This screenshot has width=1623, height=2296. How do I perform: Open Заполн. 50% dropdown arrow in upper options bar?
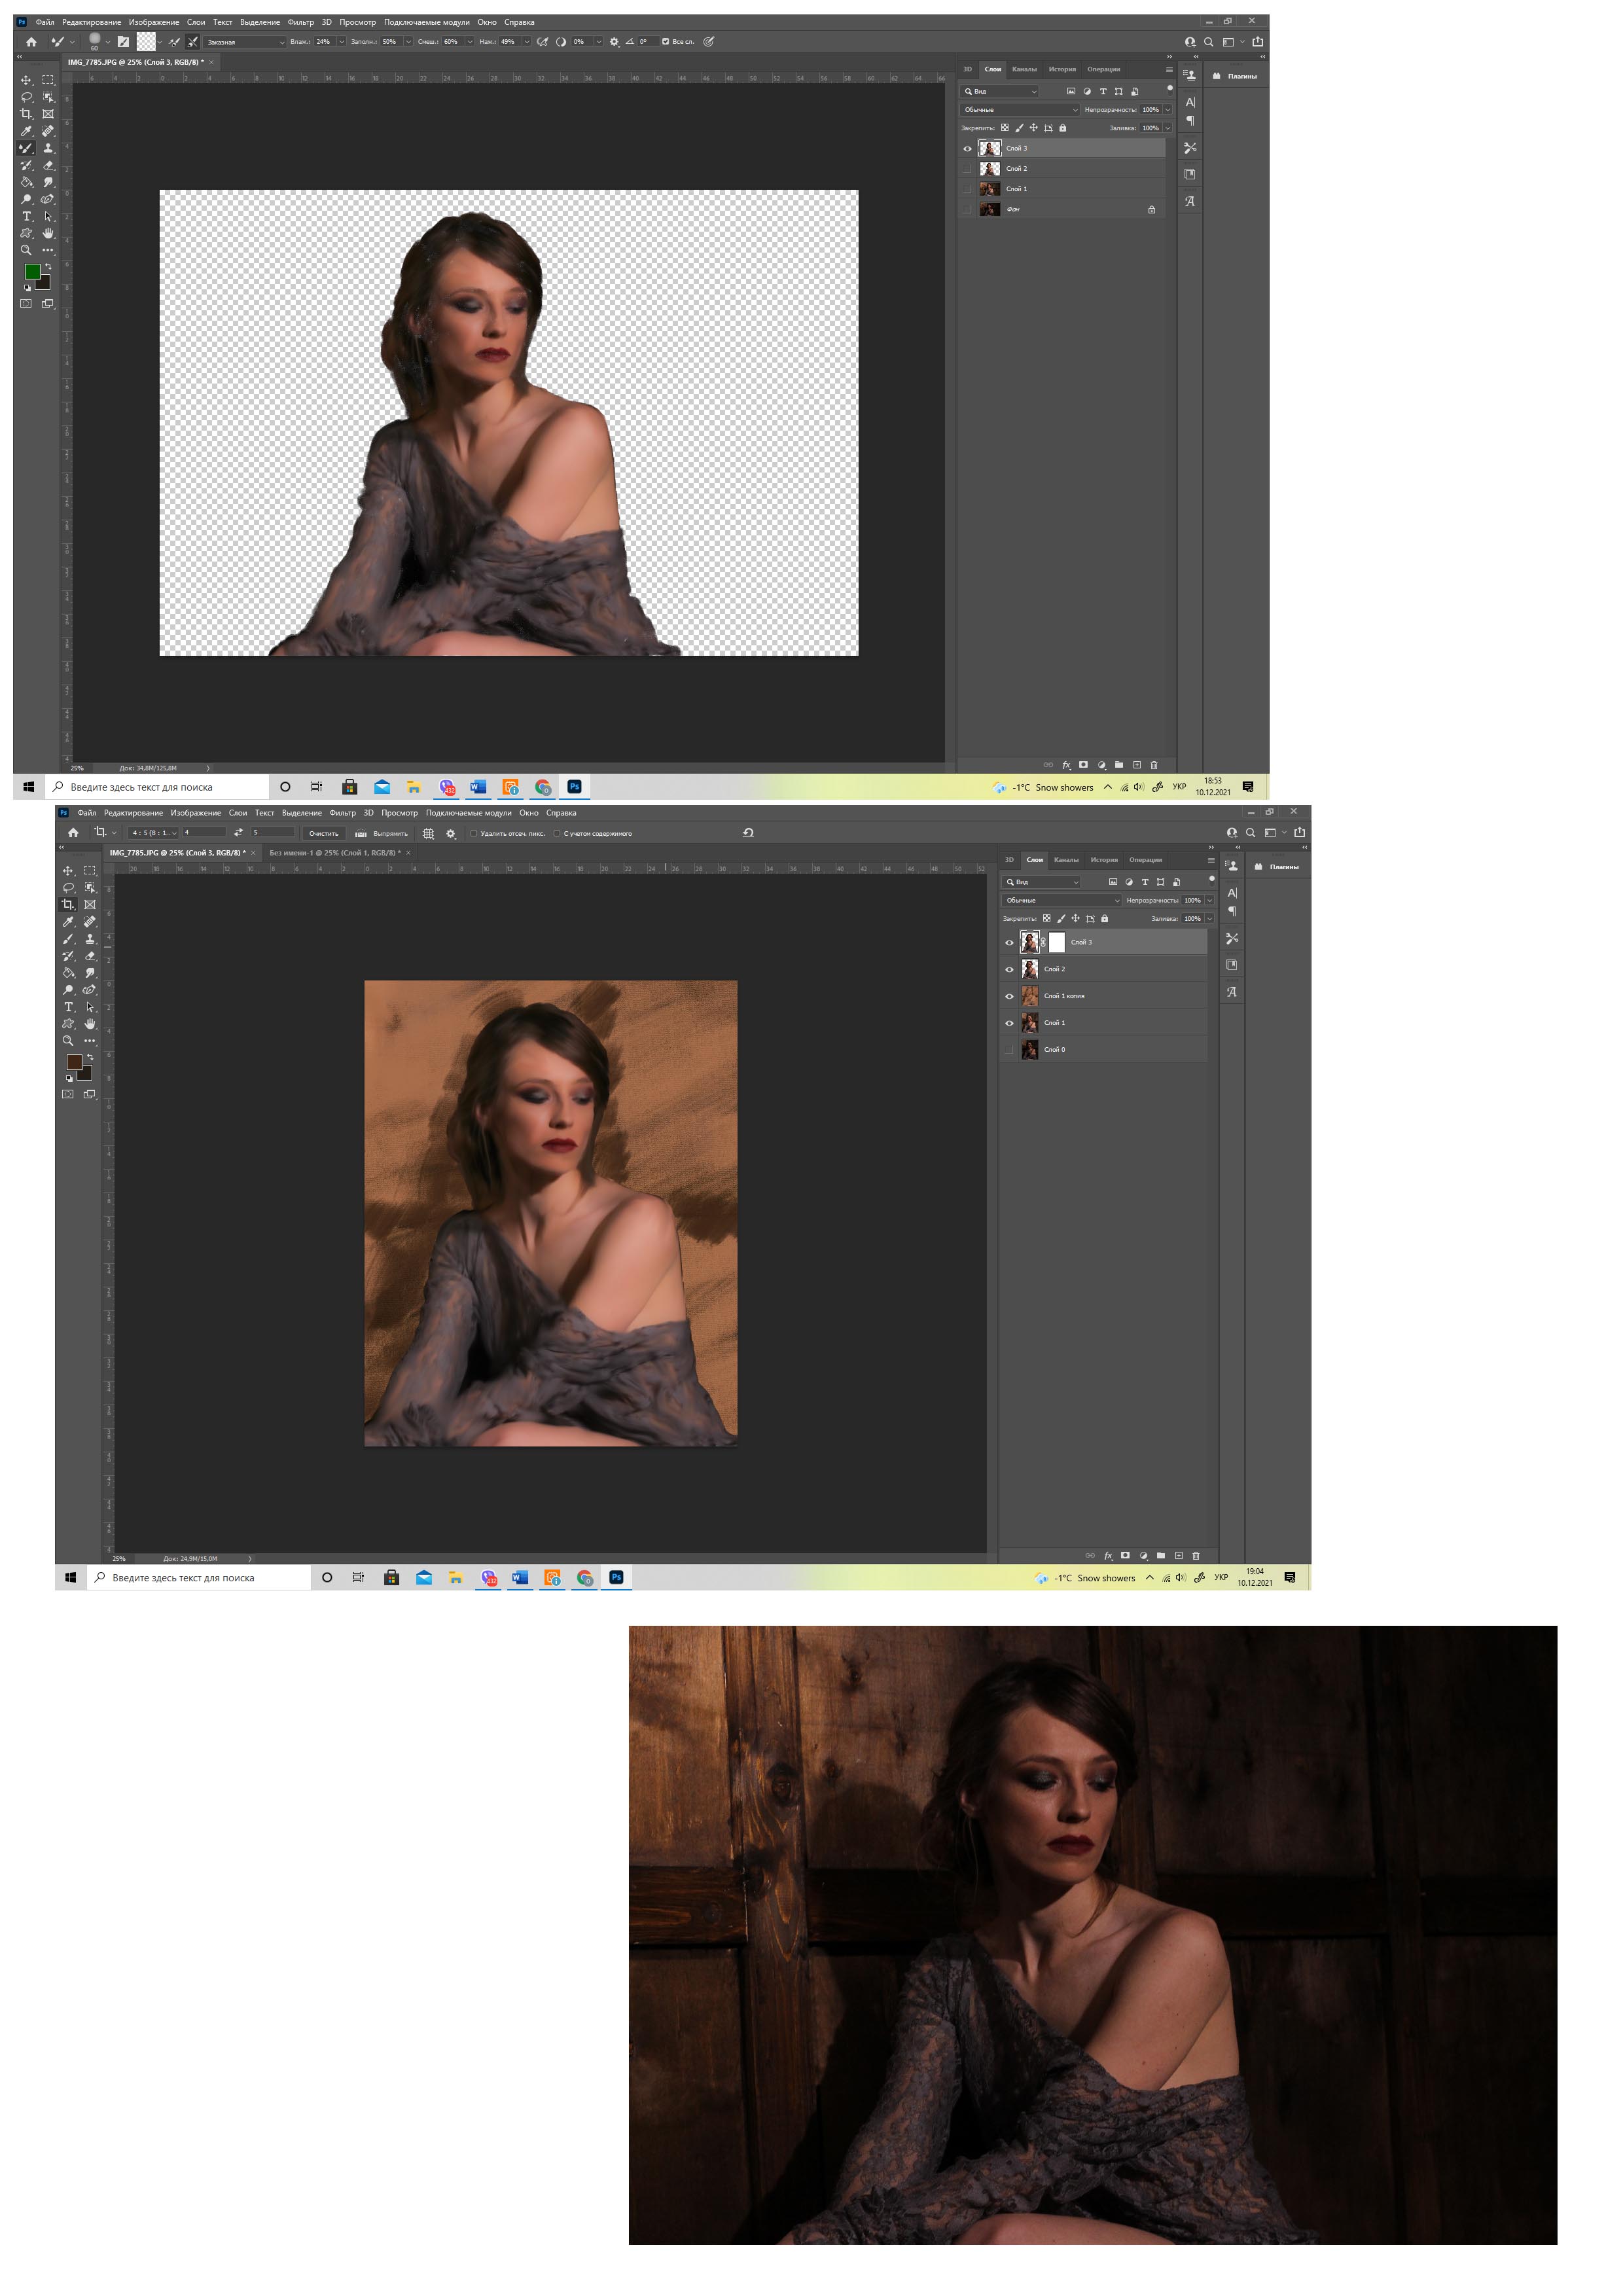point(408,42)
